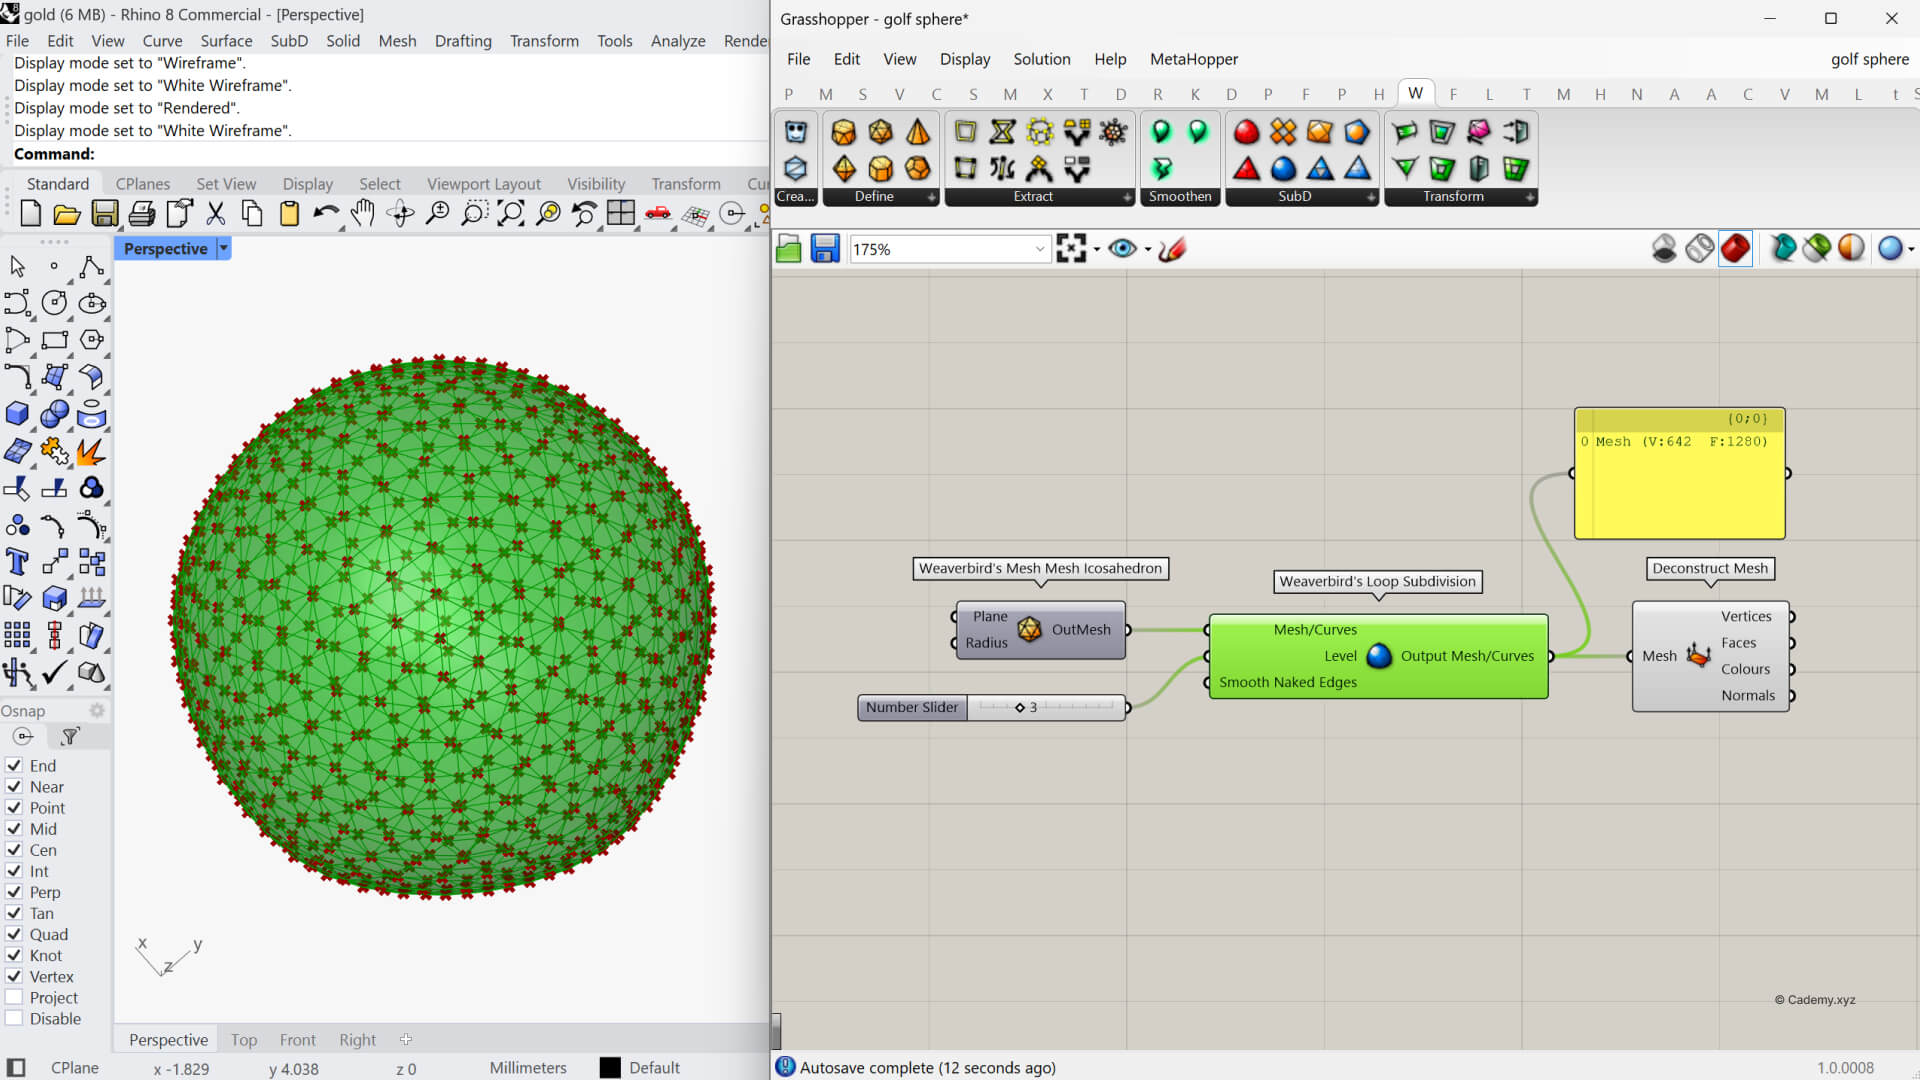
Task: Switch to the Top viewport tab
Action: point(243,1040)
